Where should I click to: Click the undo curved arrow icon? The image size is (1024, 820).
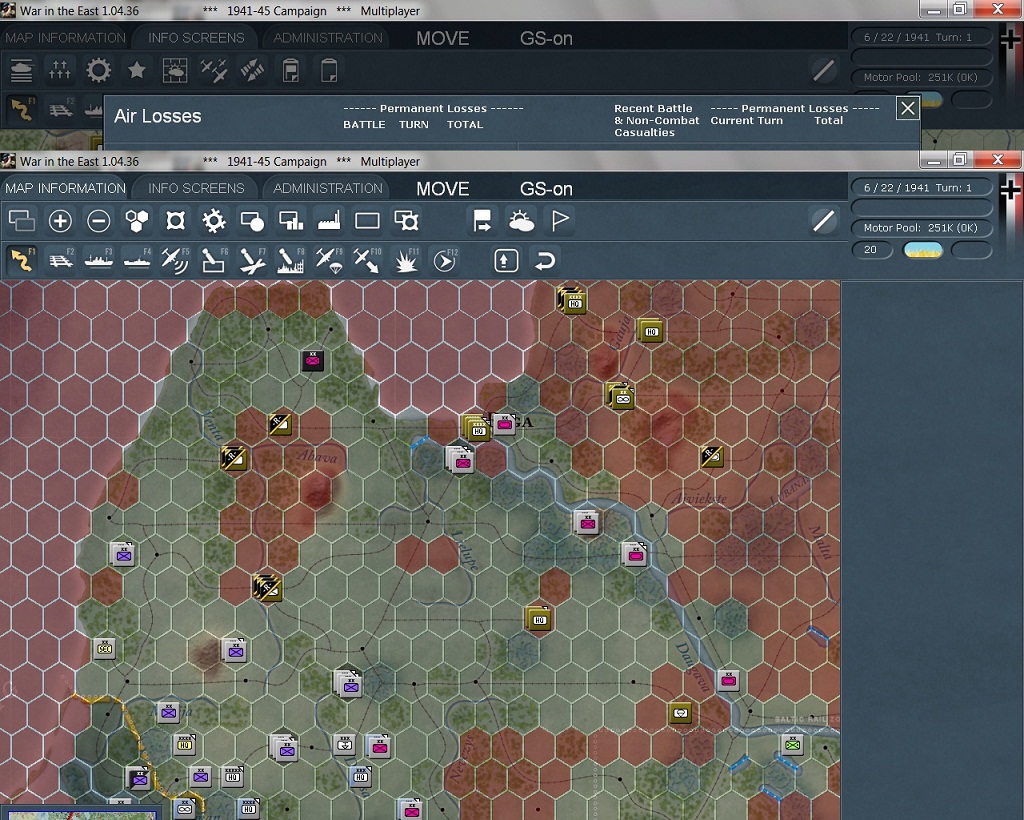point(545,260)
